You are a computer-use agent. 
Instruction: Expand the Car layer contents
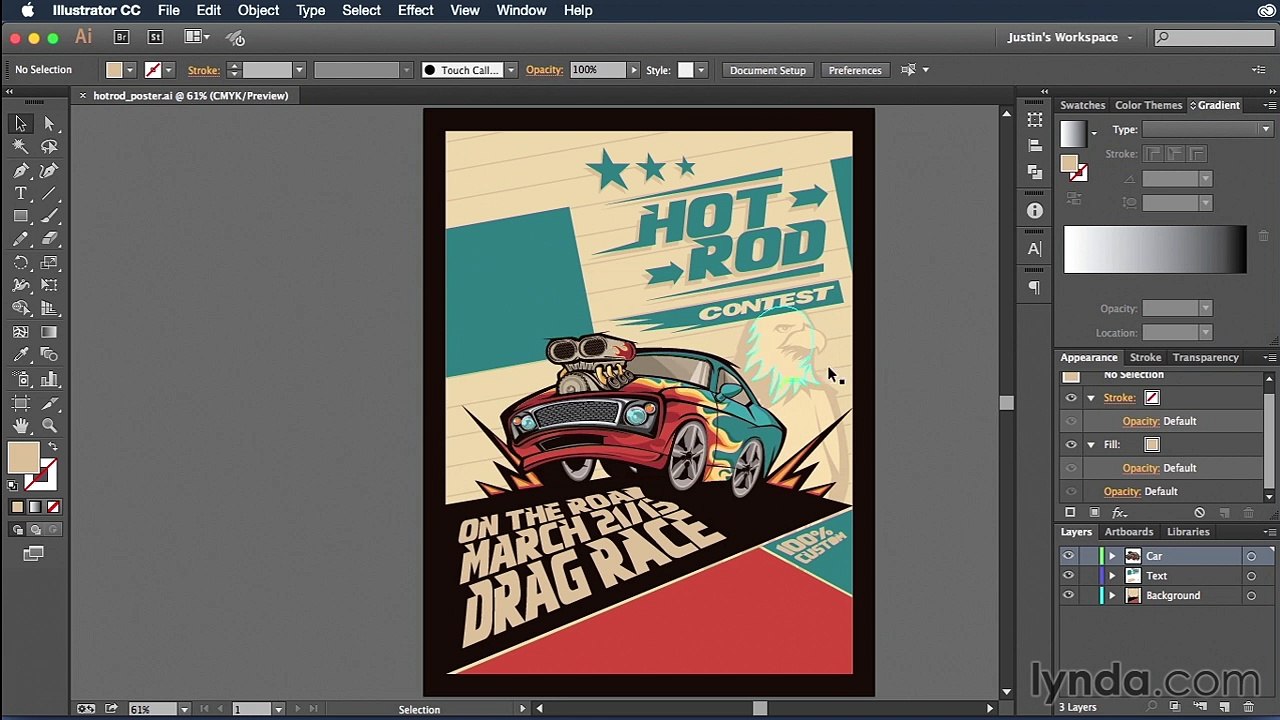(x=1112, y=556)
